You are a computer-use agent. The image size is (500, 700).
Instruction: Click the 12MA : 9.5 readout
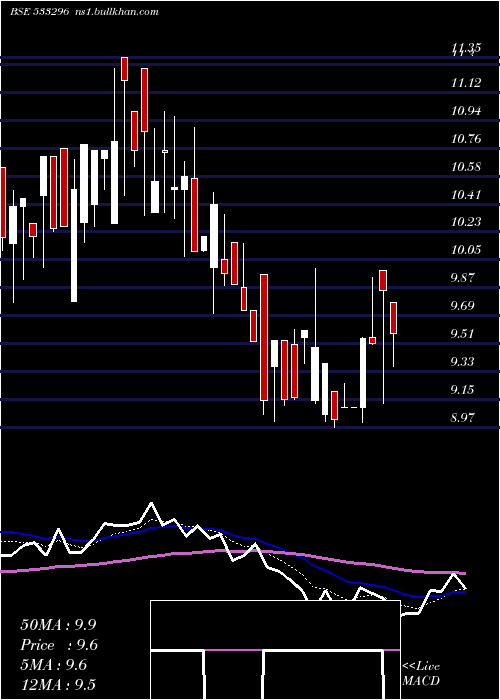[x=58, y=684]
